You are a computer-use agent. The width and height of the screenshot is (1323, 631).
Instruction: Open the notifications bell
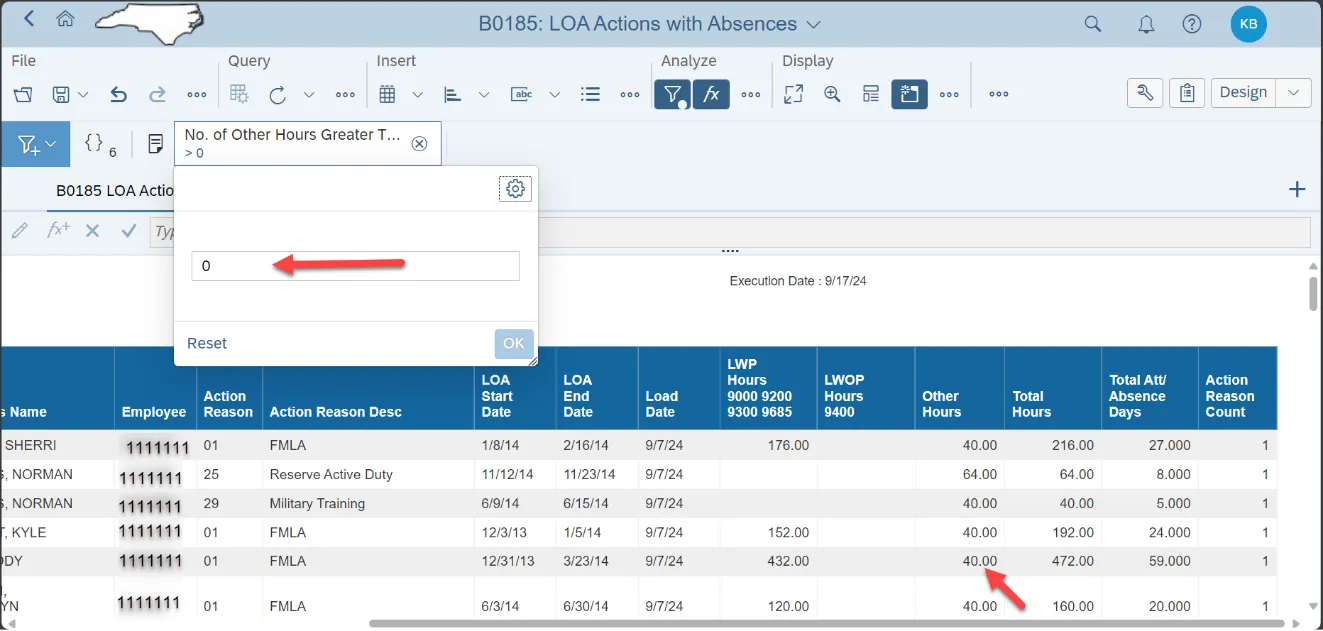coord(1147,24)
